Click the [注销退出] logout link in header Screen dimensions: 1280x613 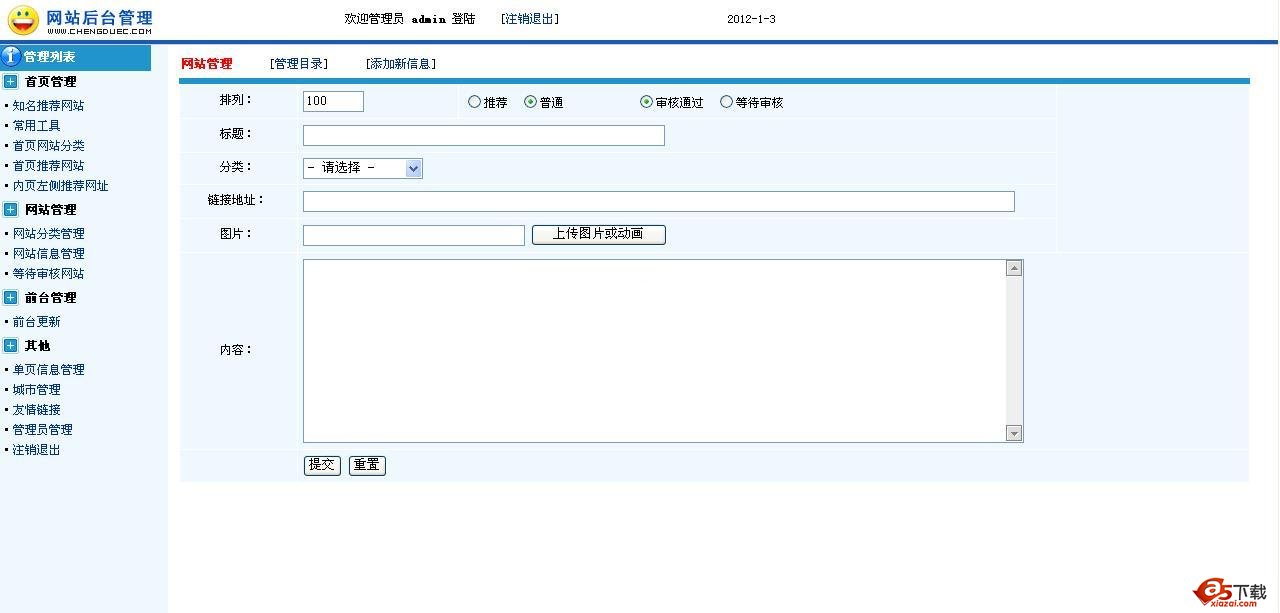pos(530,19)
